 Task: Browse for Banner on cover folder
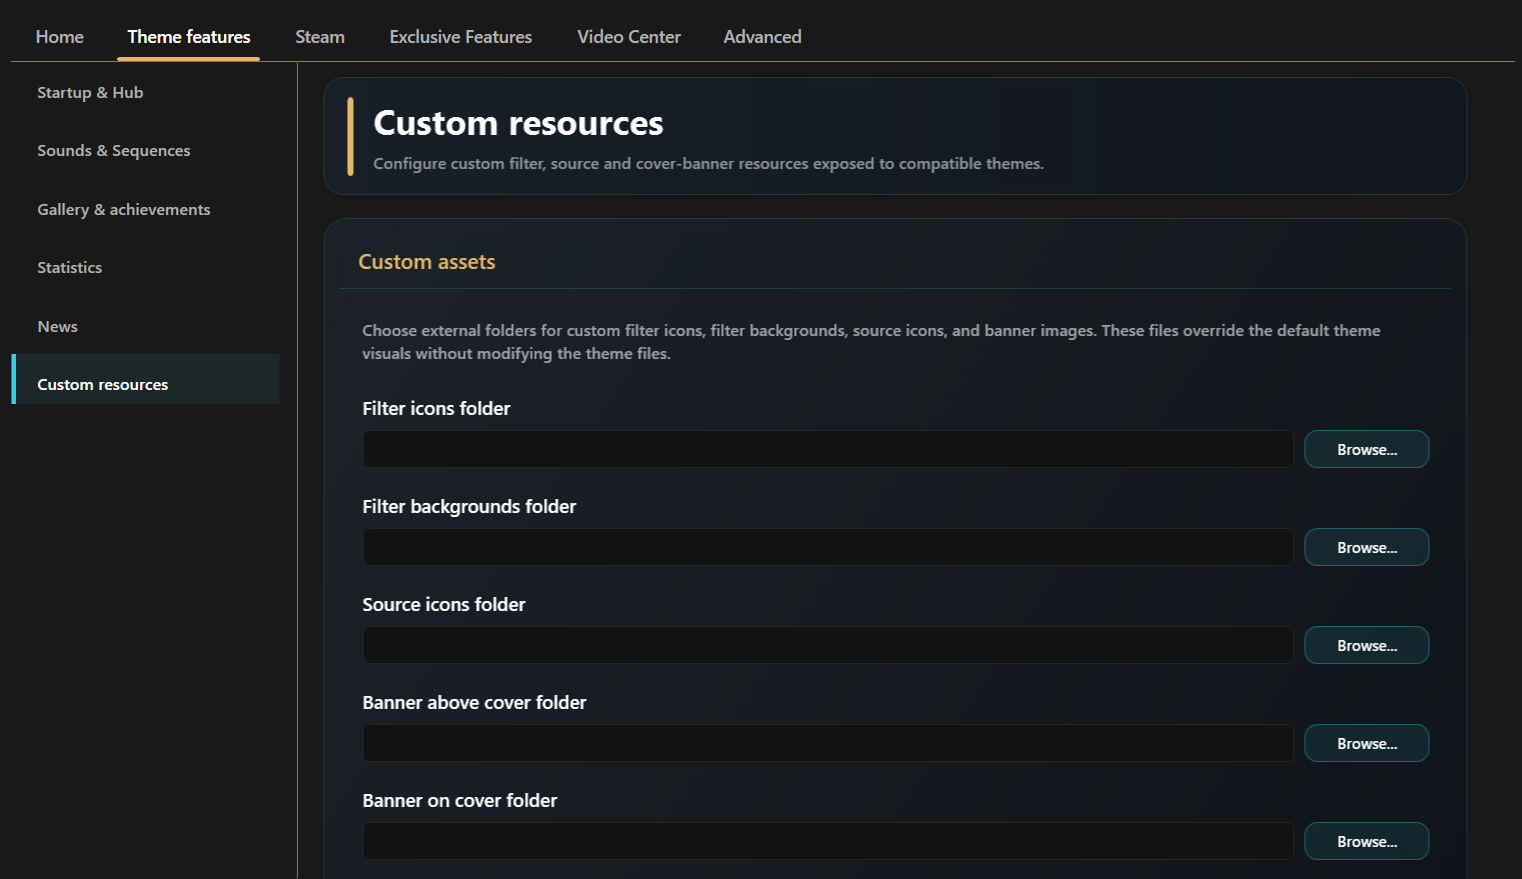[1367, 841]
